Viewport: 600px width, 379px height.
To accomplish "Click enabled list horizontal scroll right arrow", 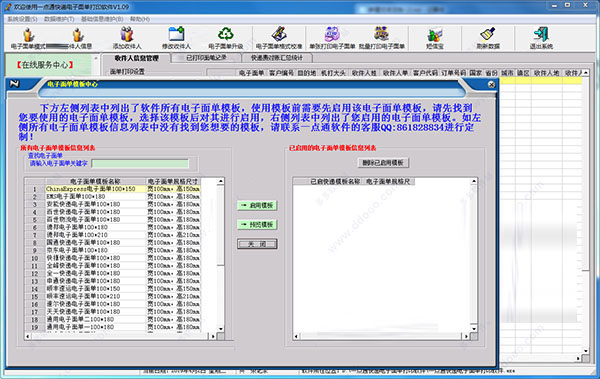I will click(x=466, y=336).
